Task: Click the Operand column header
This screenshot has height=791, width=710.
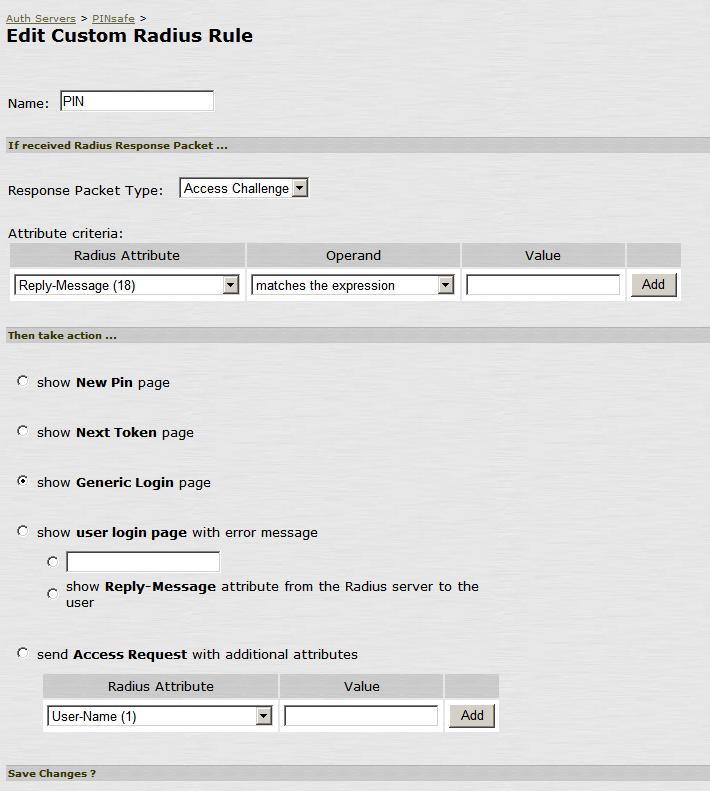Action: pyautogui.click(x=353, y=255)
